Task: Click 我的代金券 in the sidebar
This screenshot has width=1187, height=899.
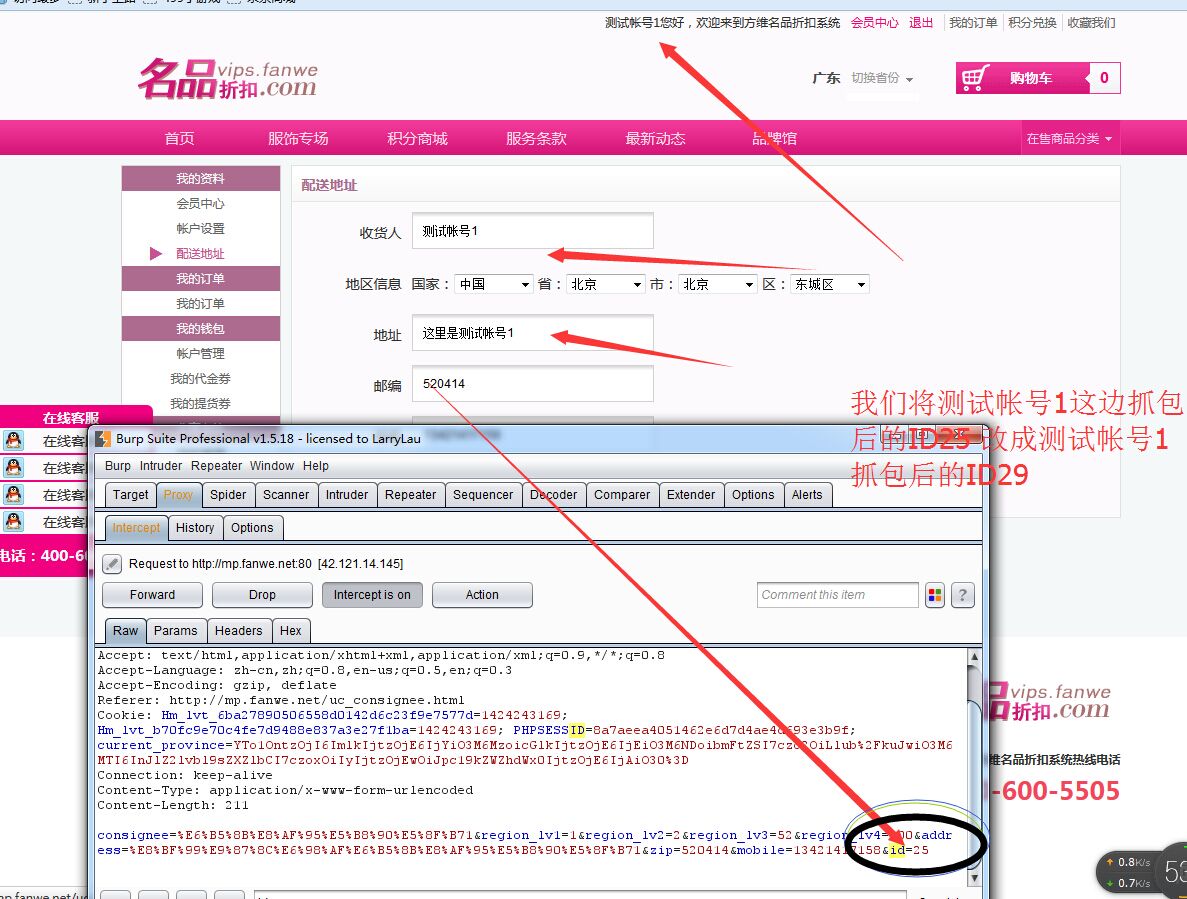Action: [x=201, y=378]
